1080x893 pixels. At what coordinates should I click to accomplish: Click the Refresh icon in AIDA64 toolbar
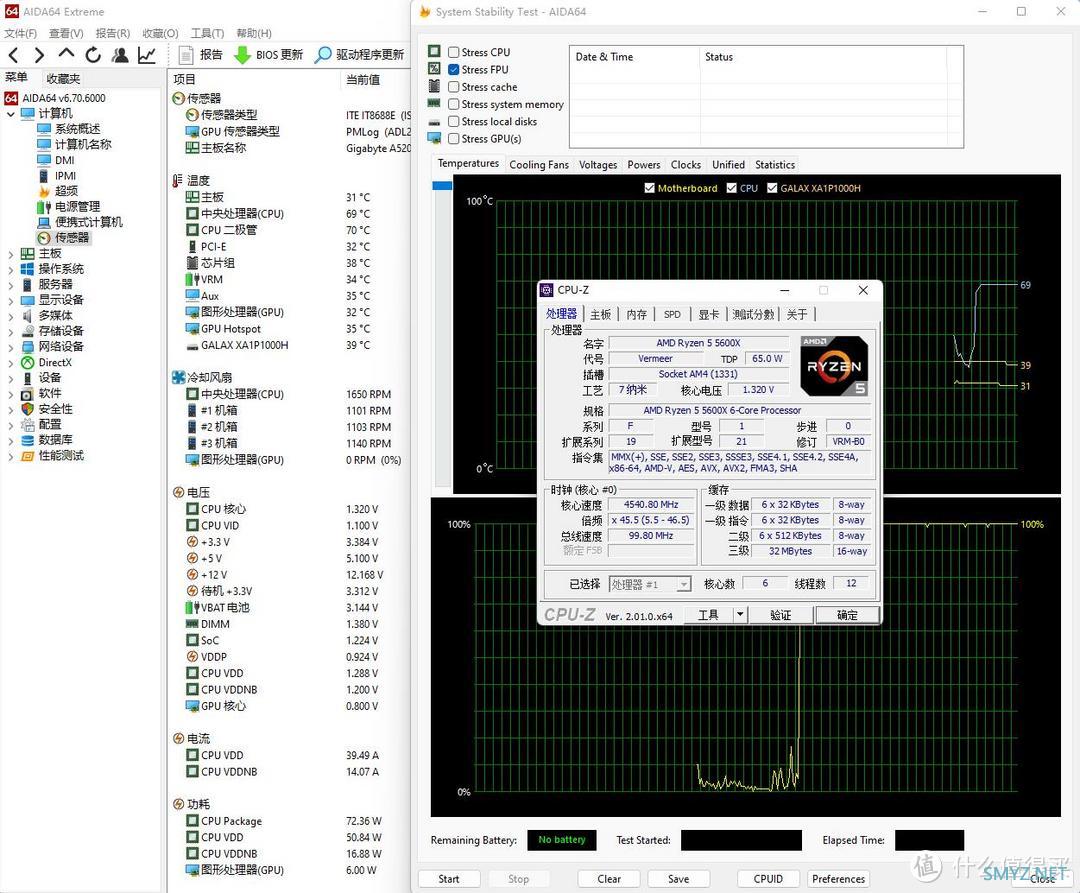93,55
